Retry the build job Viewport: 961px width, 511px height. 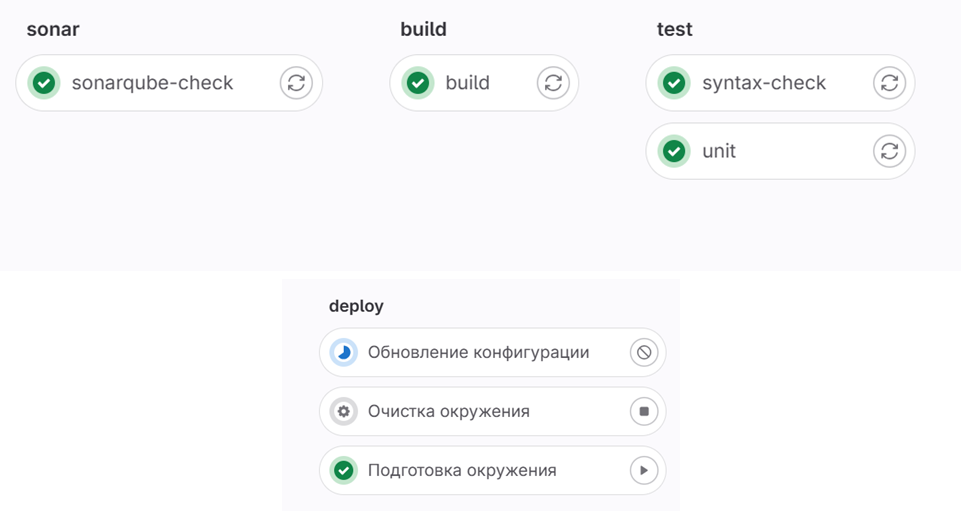click(553, 83)
